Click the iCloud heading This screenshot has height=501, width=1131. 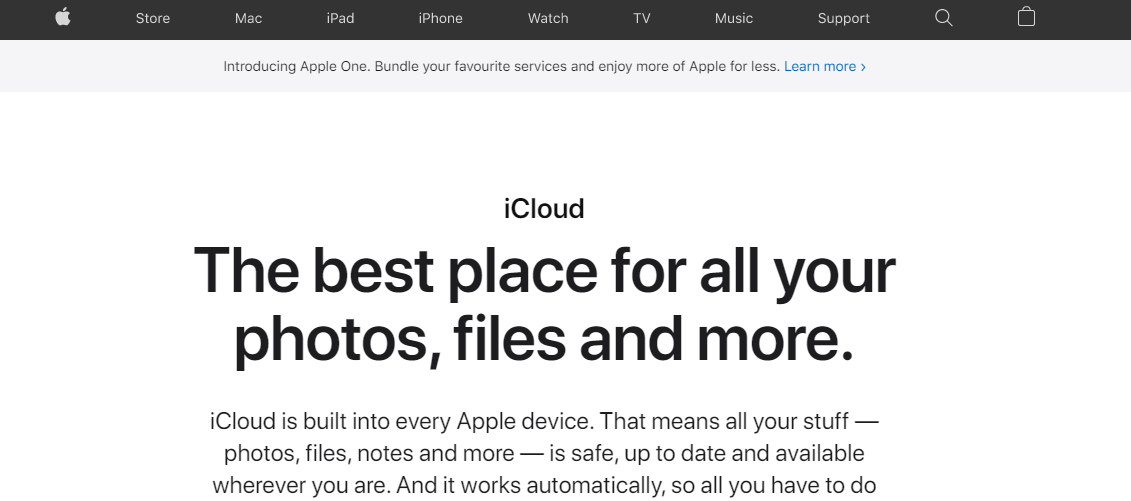tap(544, 209)
